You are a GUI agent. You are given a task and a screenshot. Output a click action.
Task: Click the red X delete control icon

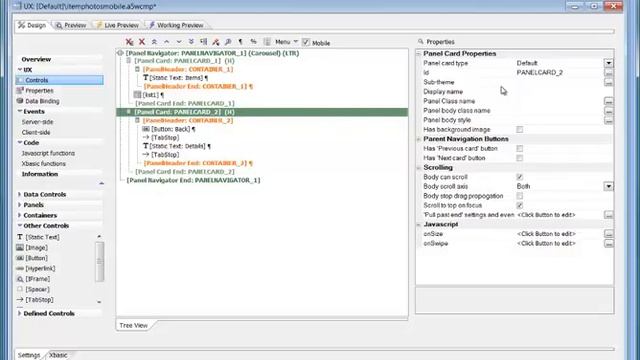142,42
